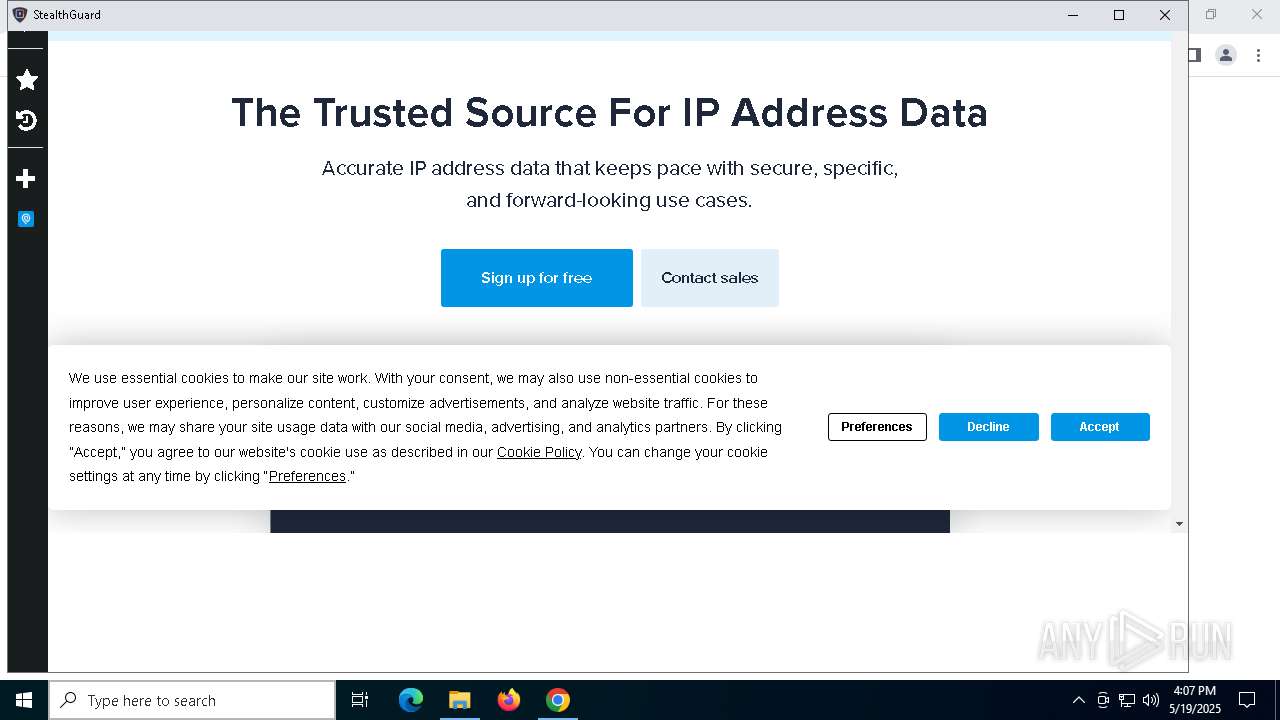Screen dimensions: 1280x720
Task: Switch to Chrome from taskbar
Action: [558, 700]
